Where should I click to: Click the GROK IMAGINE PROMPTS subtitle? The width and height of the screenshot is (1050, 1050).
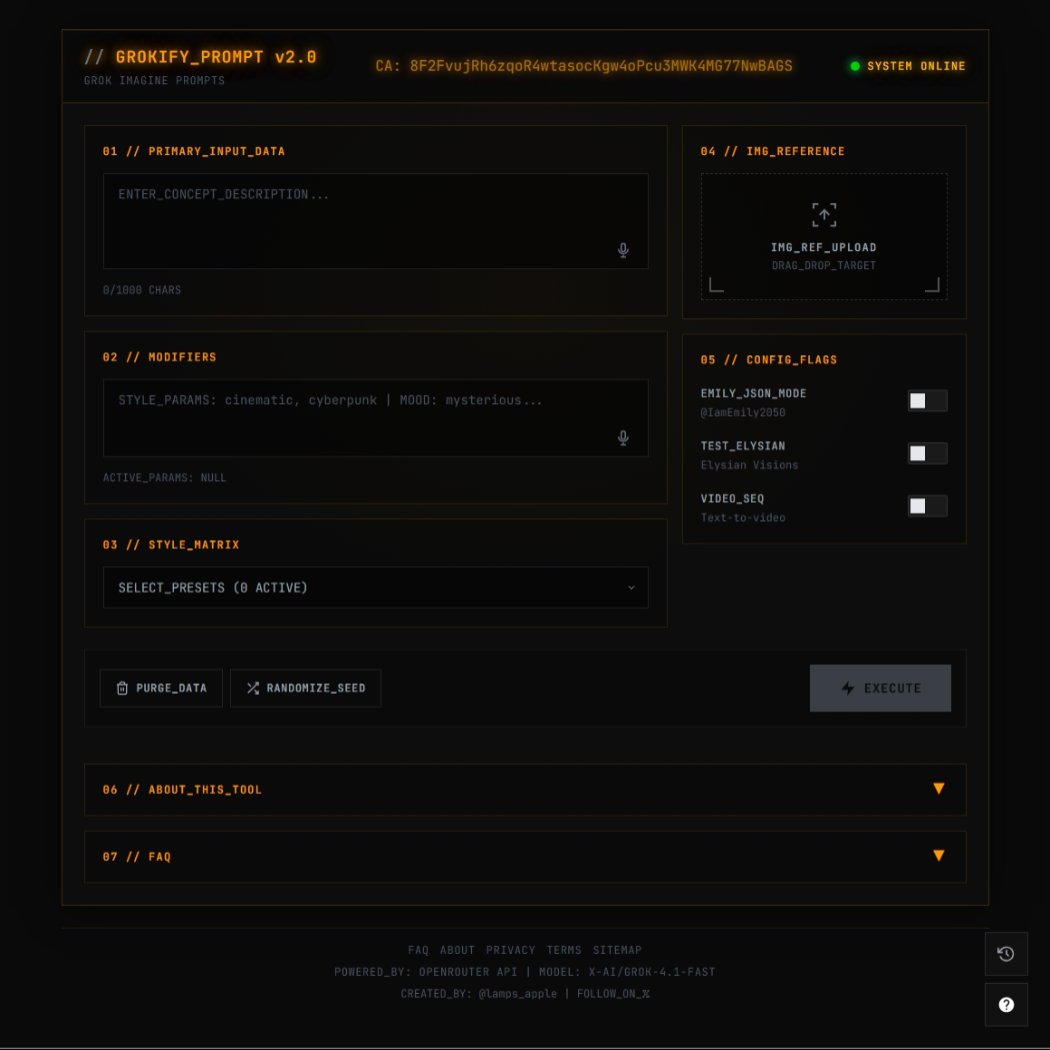pyautogui.click(x=154, y=80)
